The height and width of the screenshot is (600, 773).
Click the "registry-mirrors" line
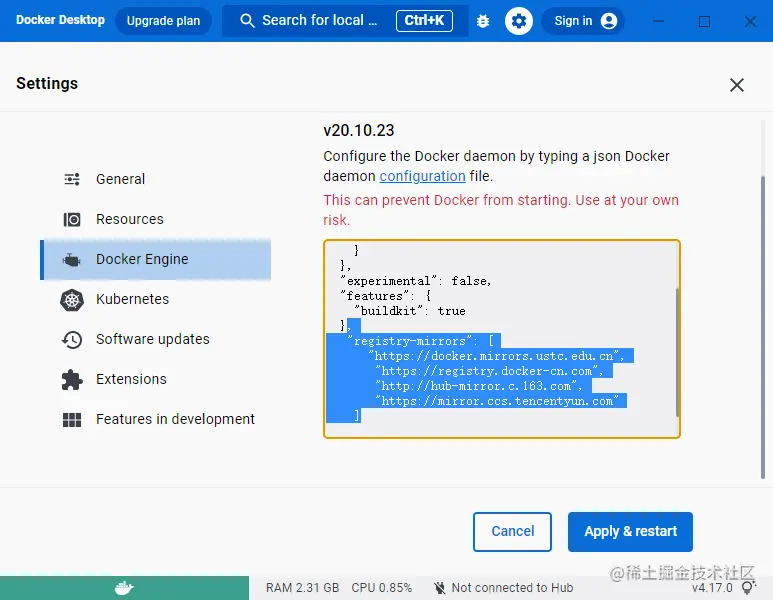coord(423,341)
